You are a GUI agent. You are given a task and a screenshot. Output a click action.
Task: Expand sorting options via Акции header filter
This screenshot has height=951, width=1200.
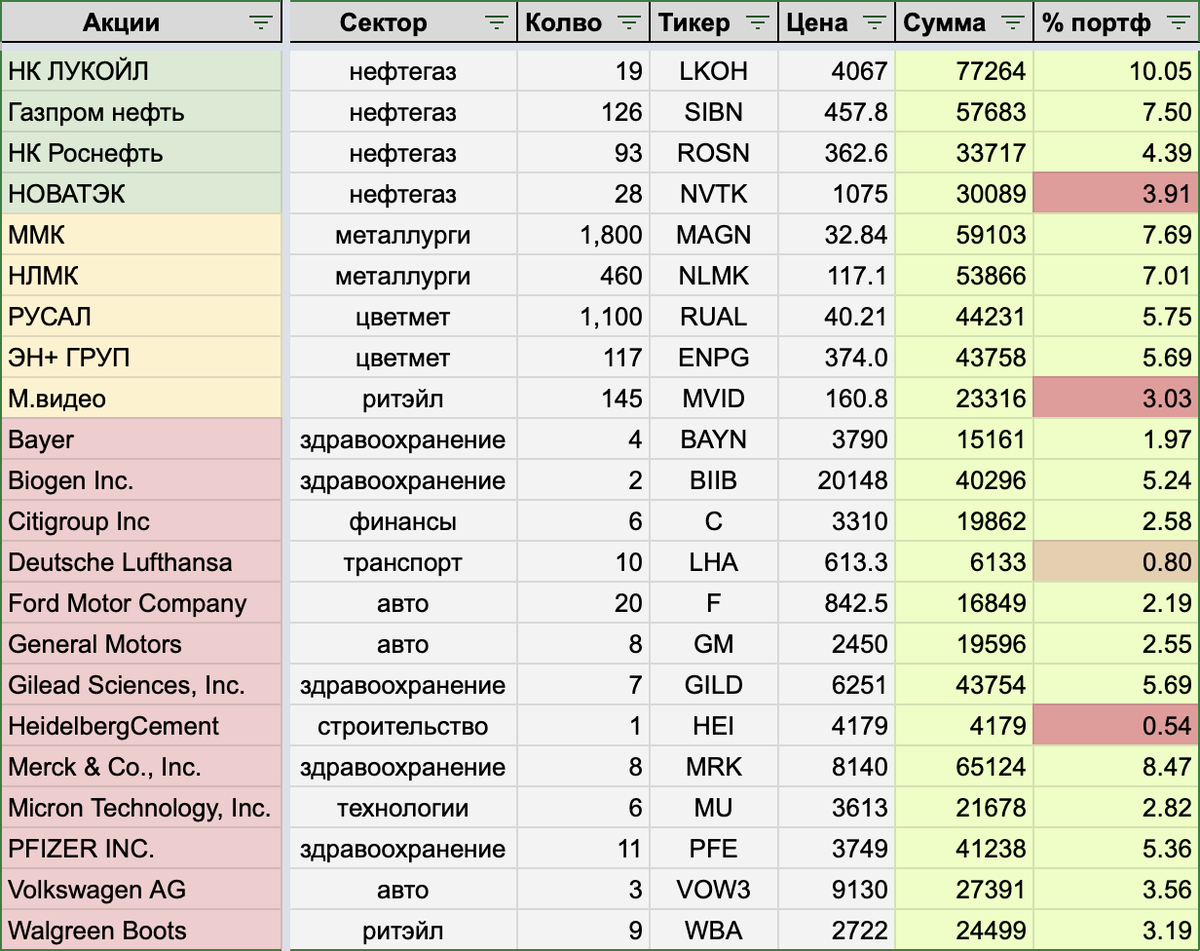pyautogui.click(x=261, y=21)
